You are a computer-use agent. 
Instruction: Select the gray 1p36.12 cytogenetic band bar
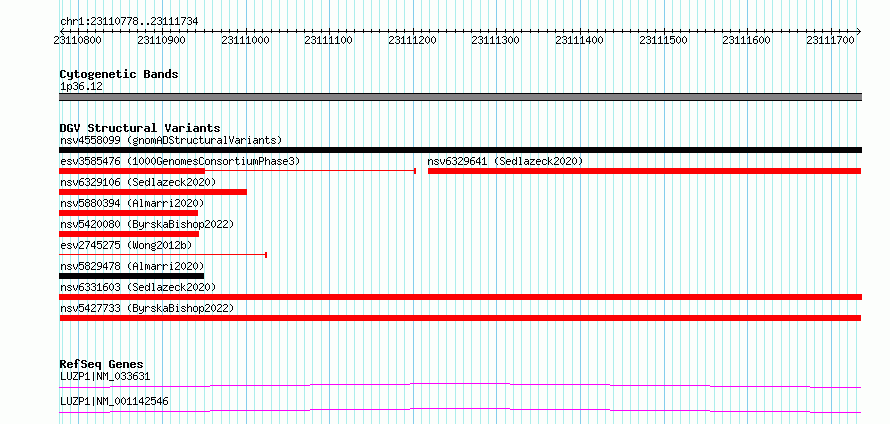tap(460, 97)
